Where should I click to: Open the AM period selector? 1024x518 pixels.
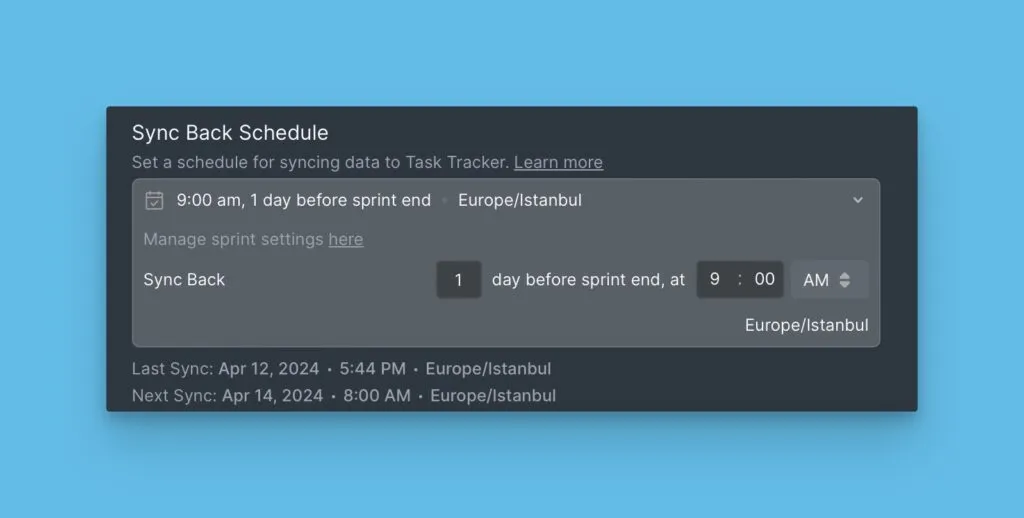(828, 280)
